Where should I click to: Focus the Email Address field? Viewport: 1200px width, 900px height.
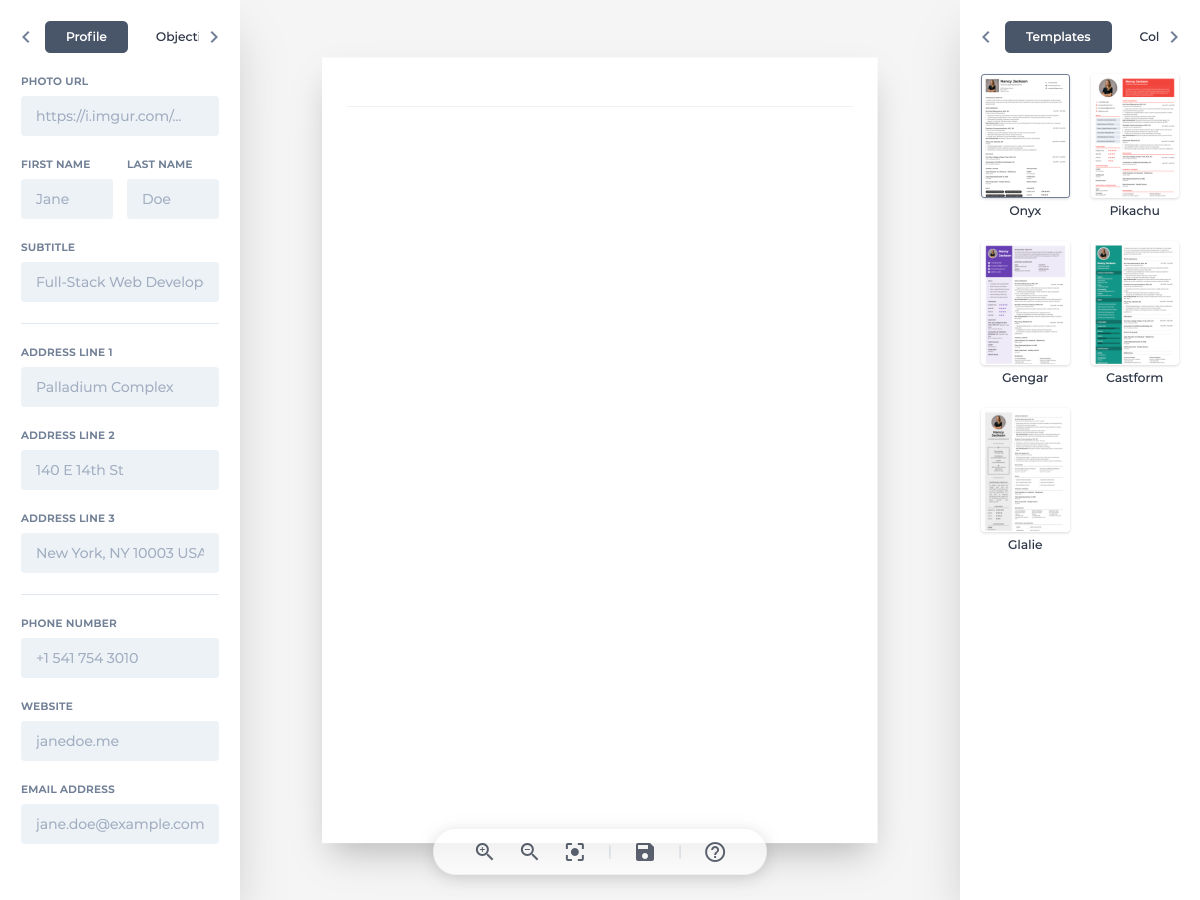120,824
